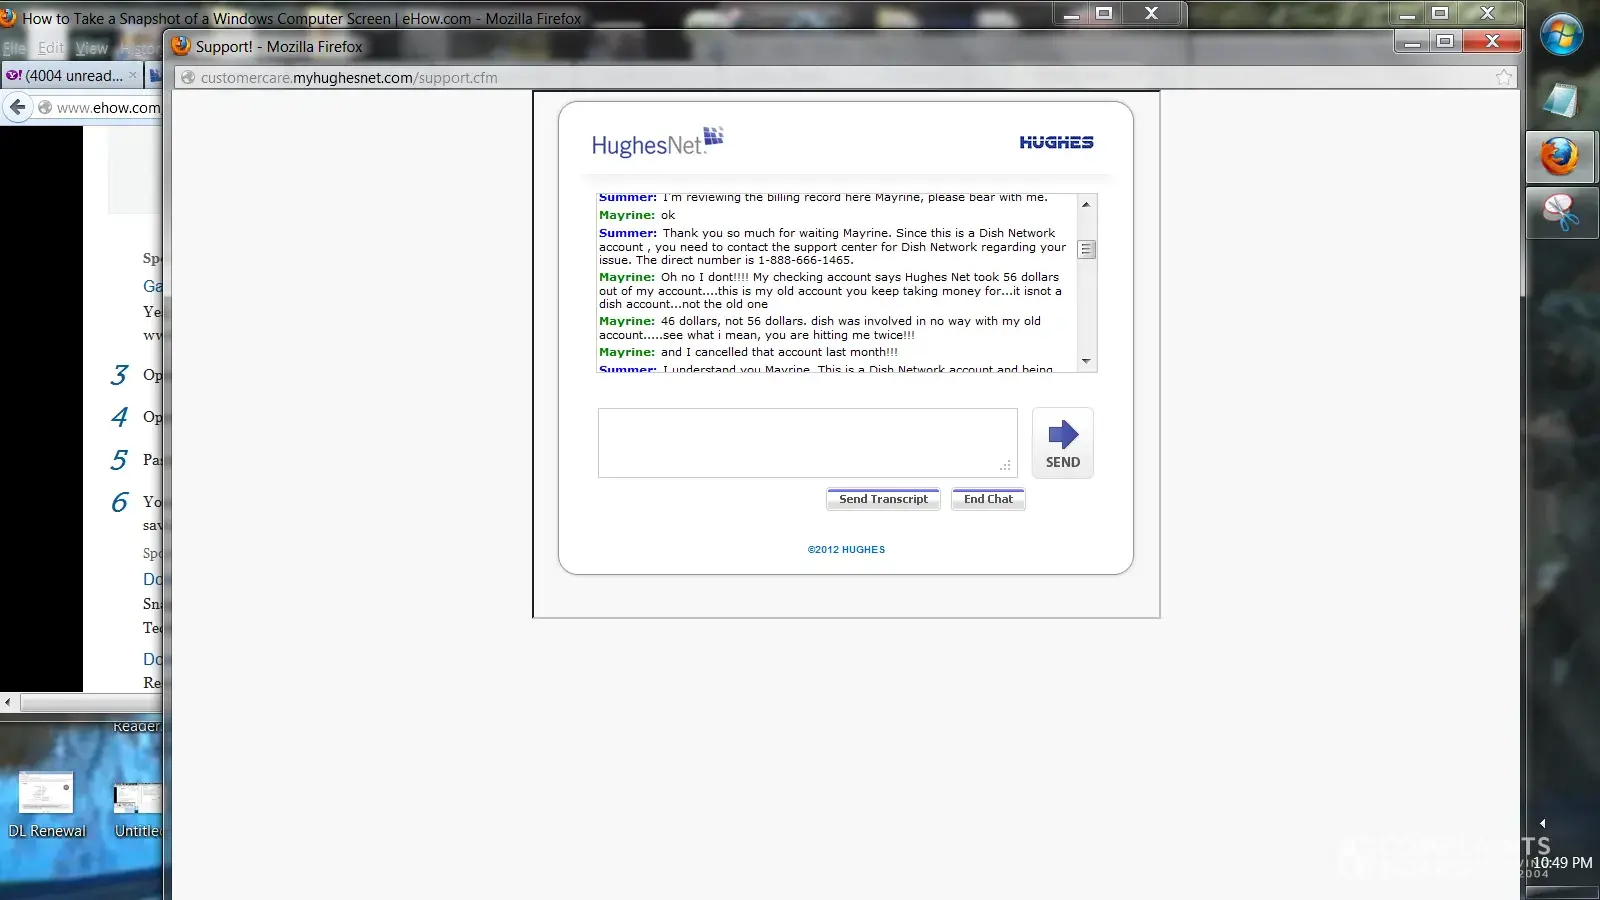The image size is (1600, 900).
Task: Click step number 4 on the eHow page
Action: pos(119,417)
